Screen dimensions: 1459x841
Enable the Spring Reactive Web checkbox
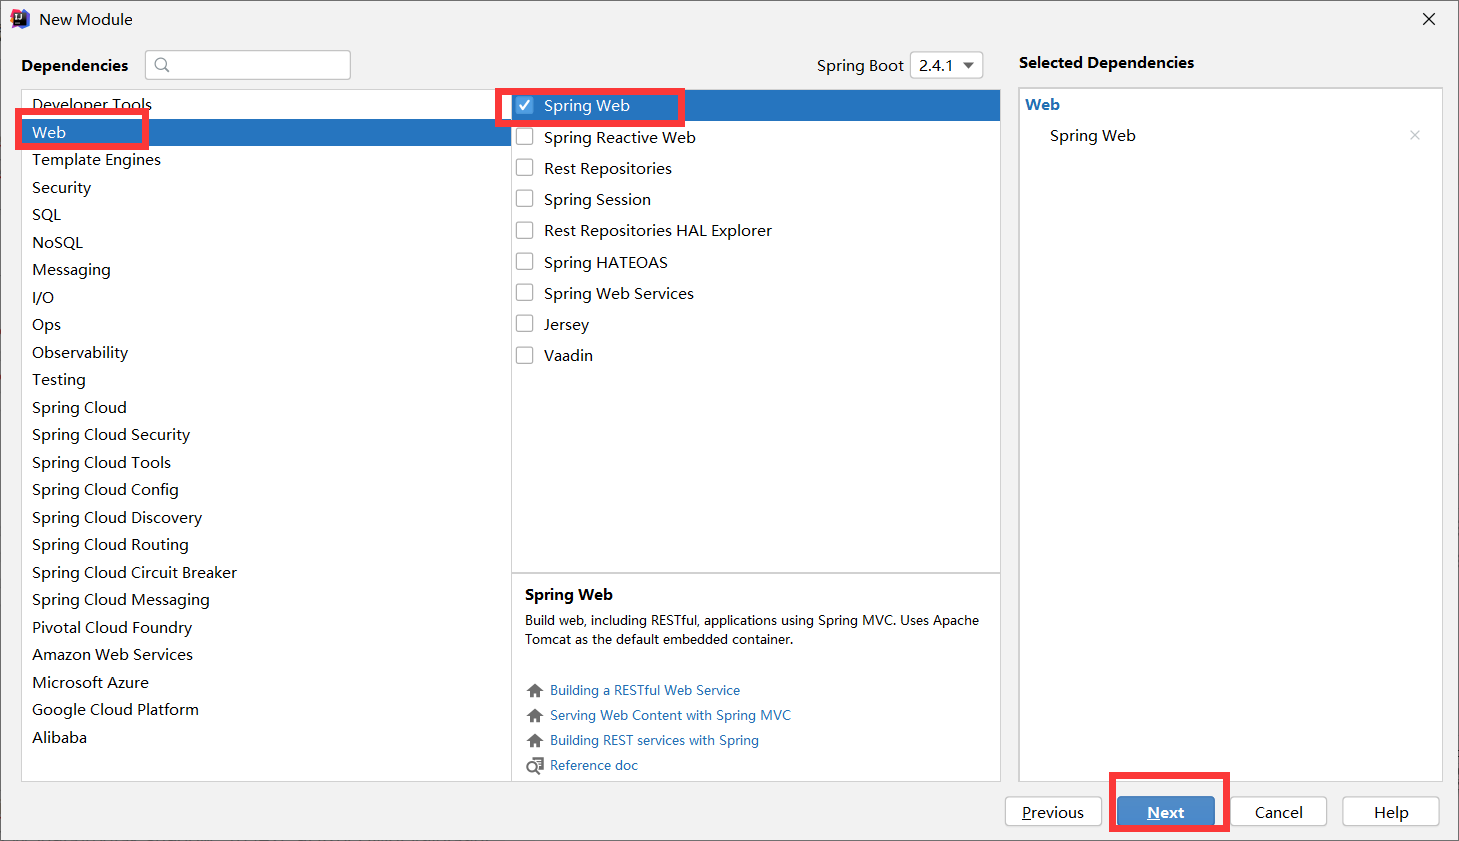pos(525,137)
